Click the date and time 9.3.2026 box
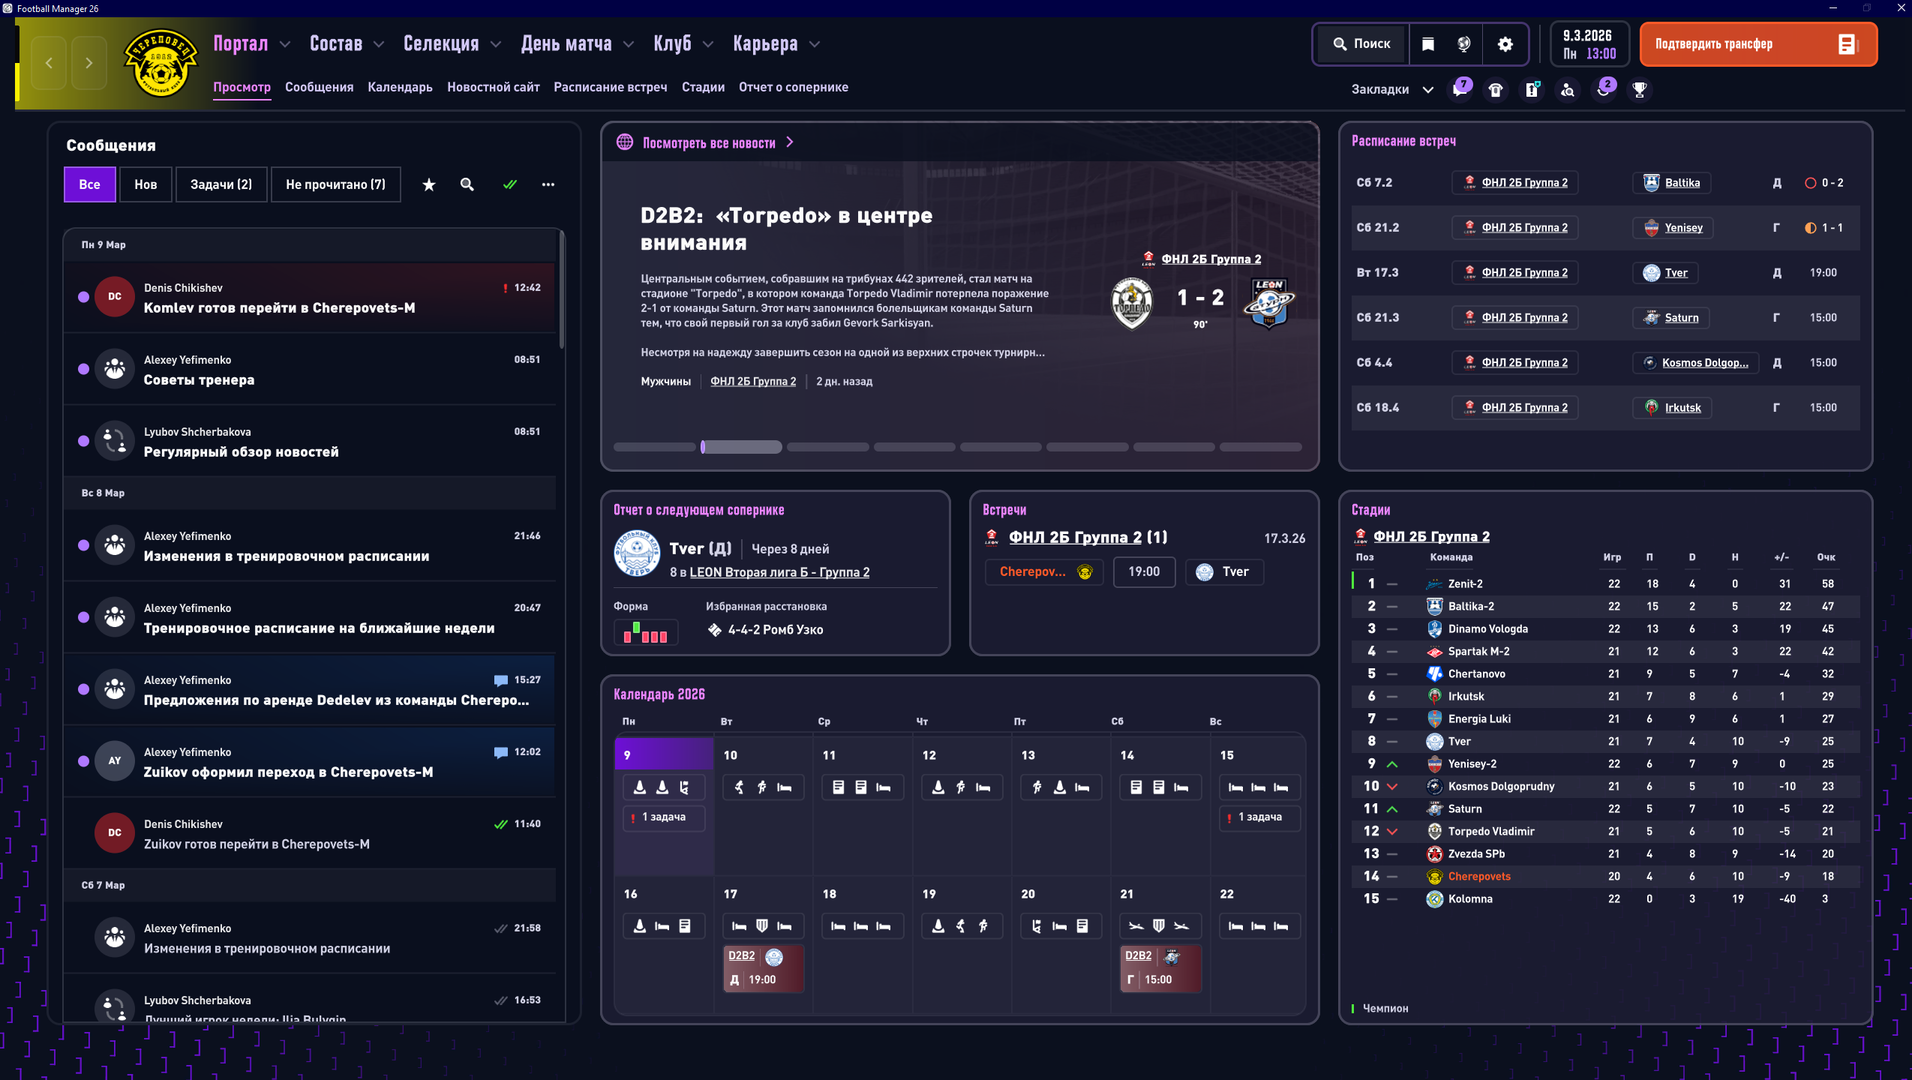This screenshot has height=1080, width=1912. (x=1590, y=44)
